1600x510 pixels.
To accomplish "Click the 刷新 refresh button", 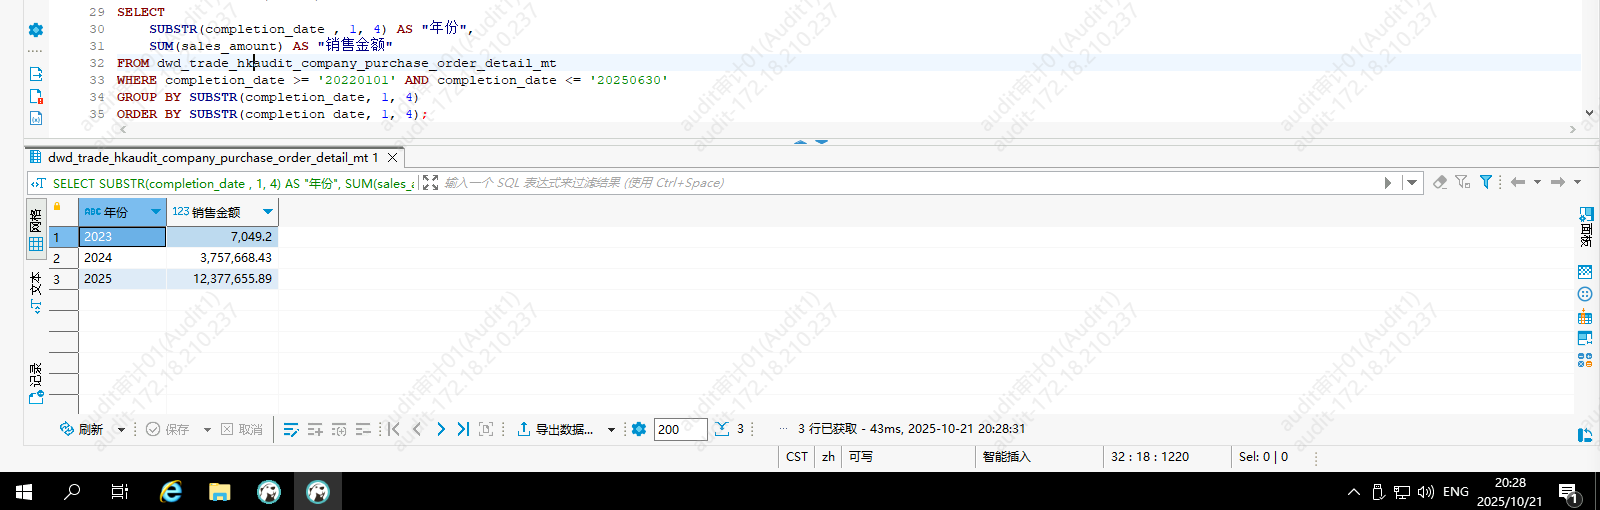I will coord(82,429).
